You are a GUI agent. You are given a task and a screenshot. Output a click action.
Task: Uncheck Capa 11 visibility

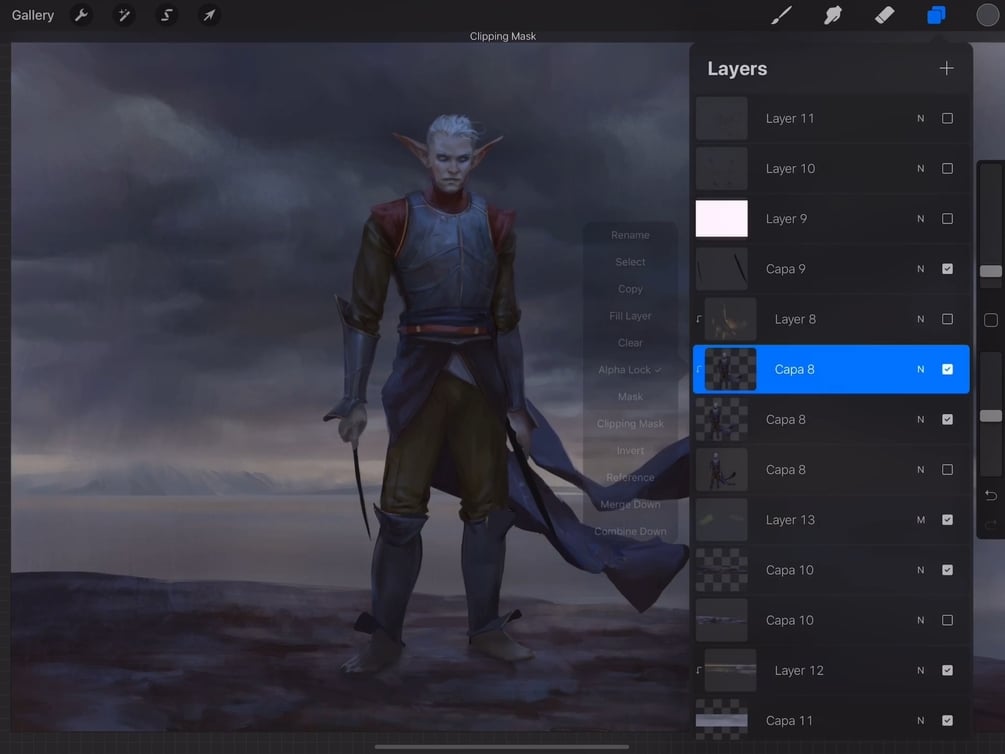(947, 721)
